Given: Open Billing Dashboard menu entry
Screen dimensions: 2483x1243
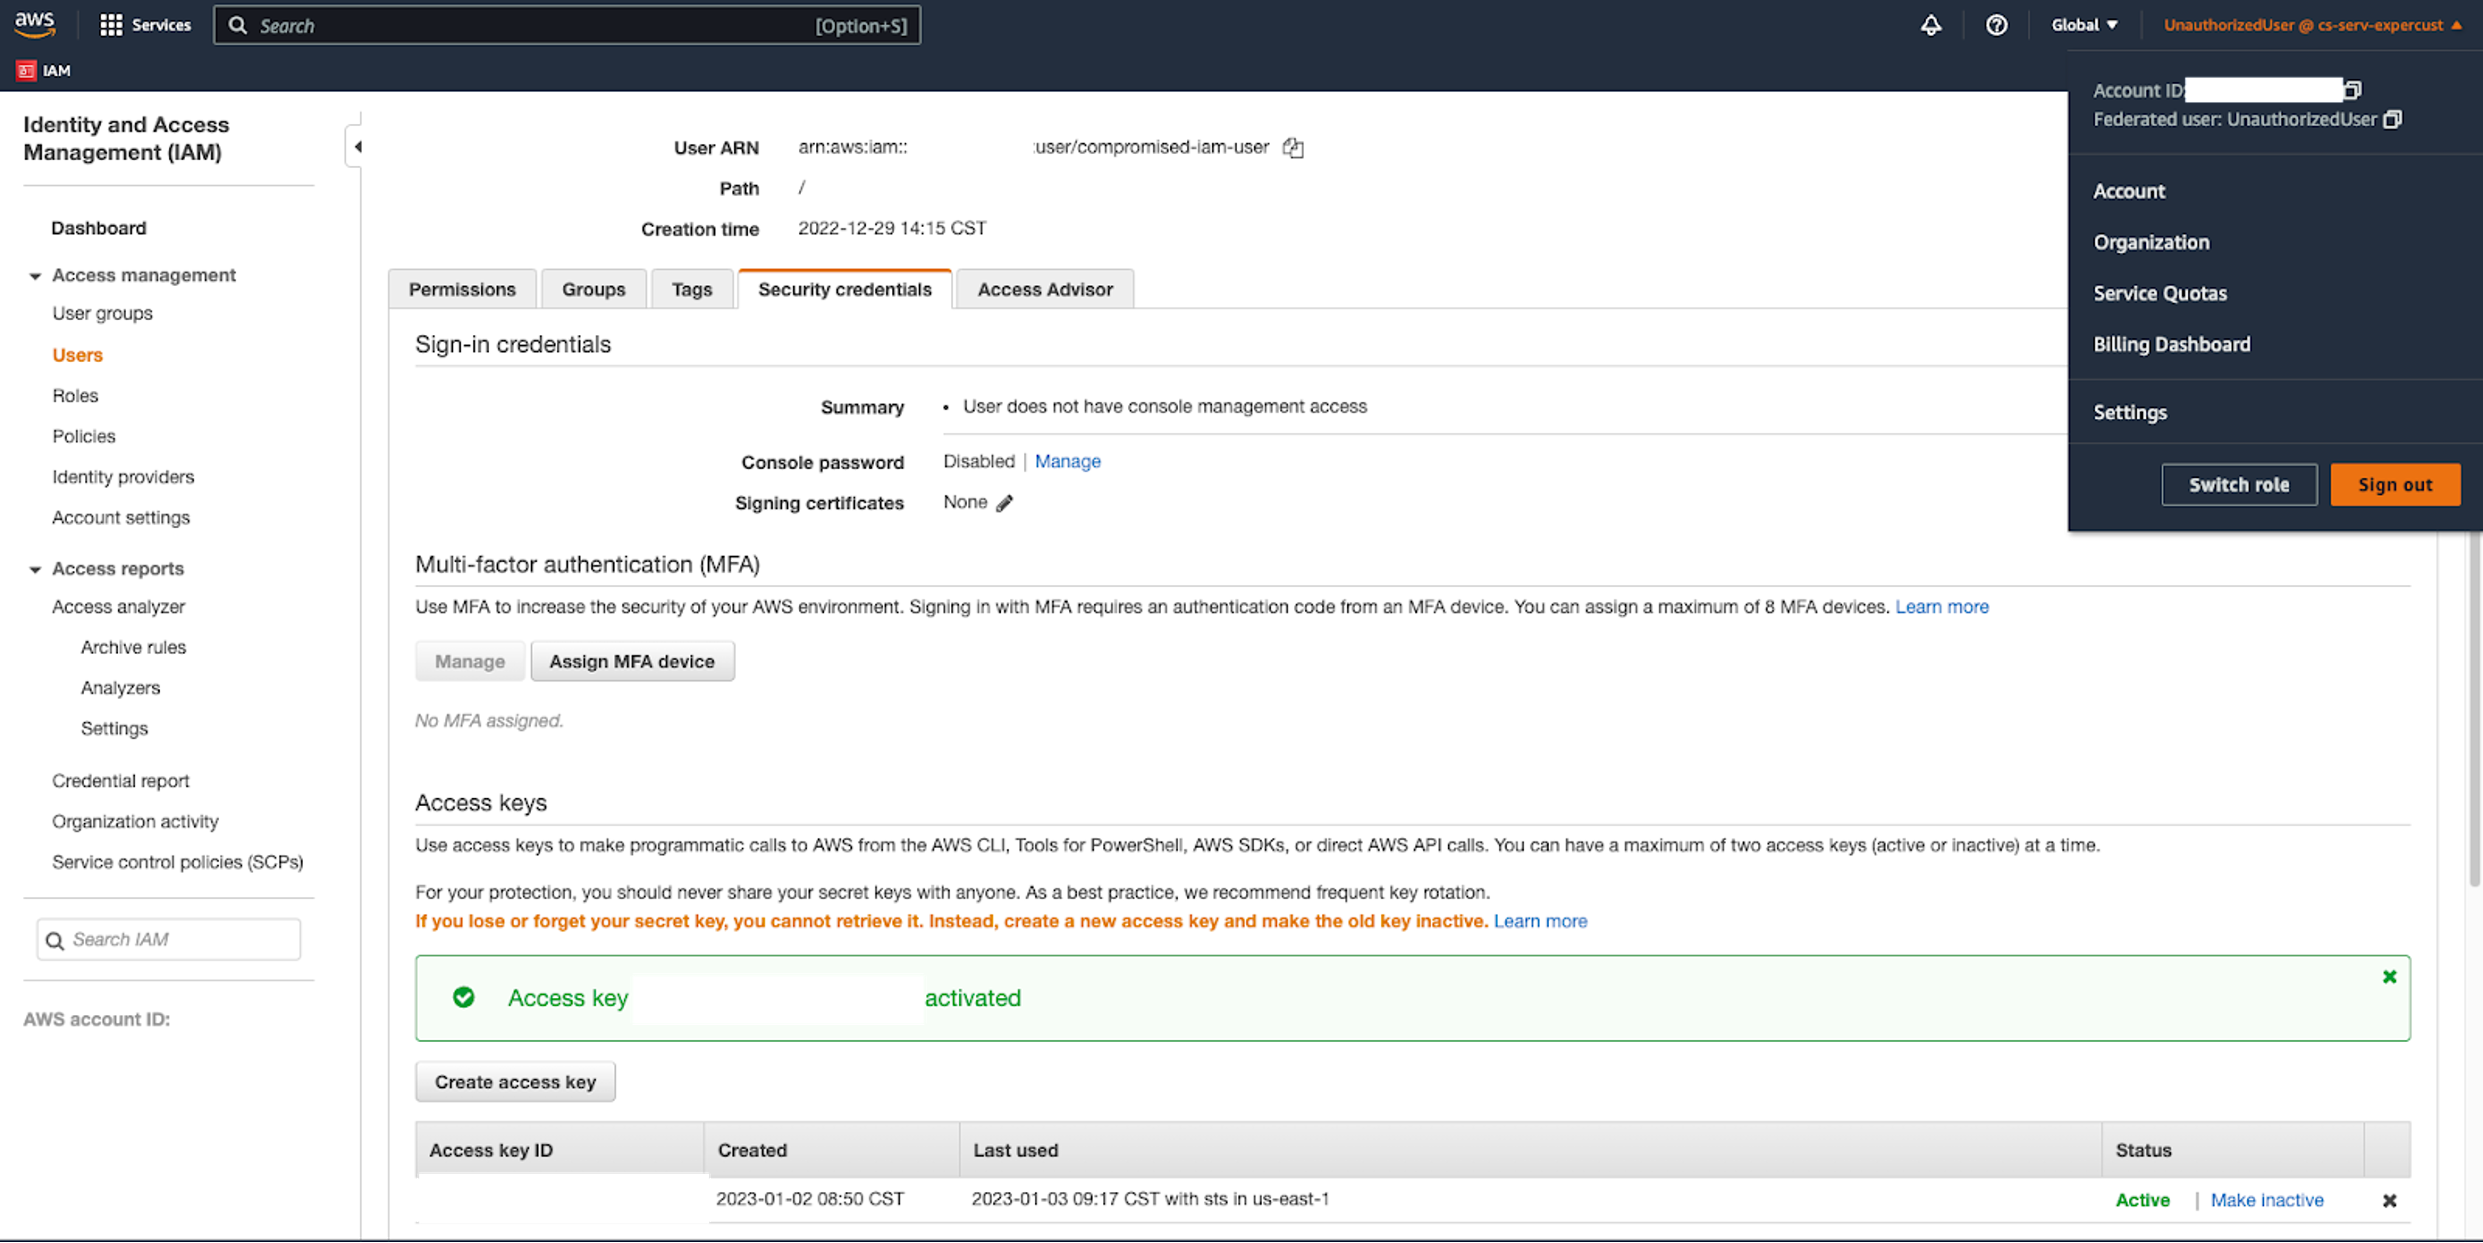Looking at the screenshot, I should pyautogui.click(x=2172, y=344).
